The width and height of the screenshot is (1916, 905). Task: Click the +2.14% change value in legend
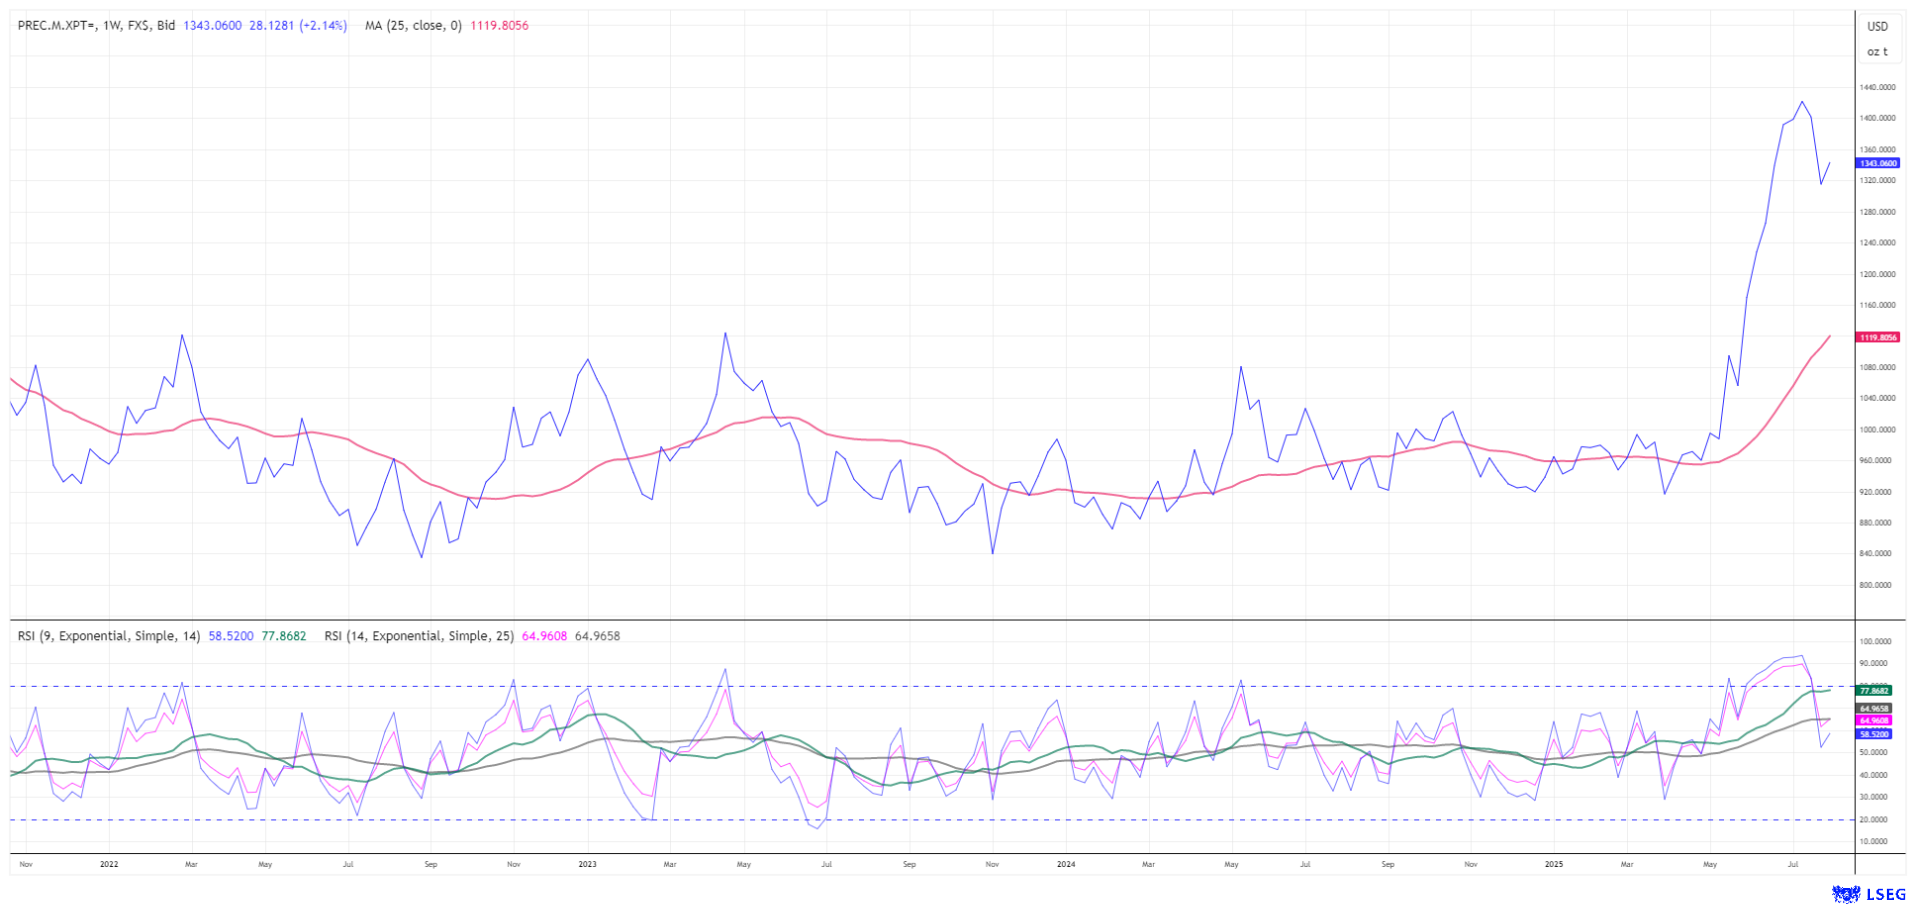[324, 26]
